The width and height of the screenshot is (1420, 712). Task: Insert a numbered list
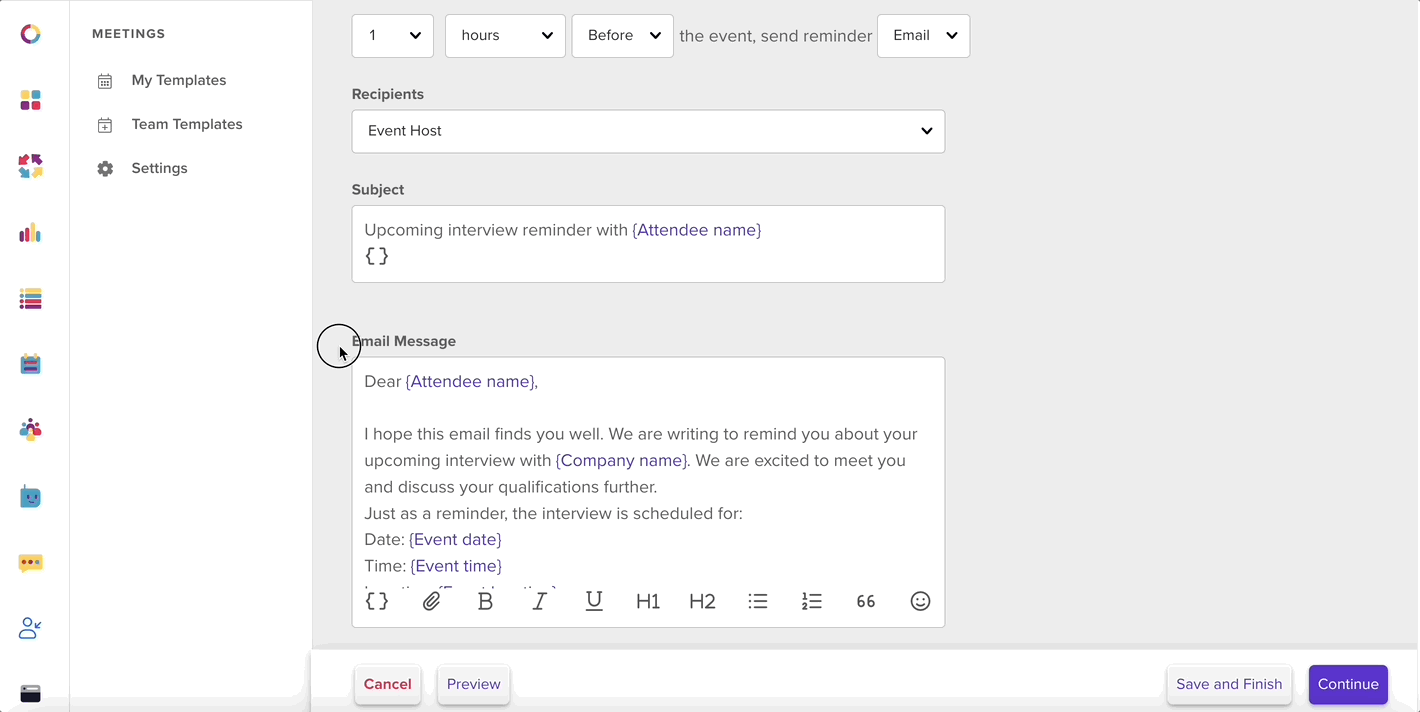[x=812, y=601]
